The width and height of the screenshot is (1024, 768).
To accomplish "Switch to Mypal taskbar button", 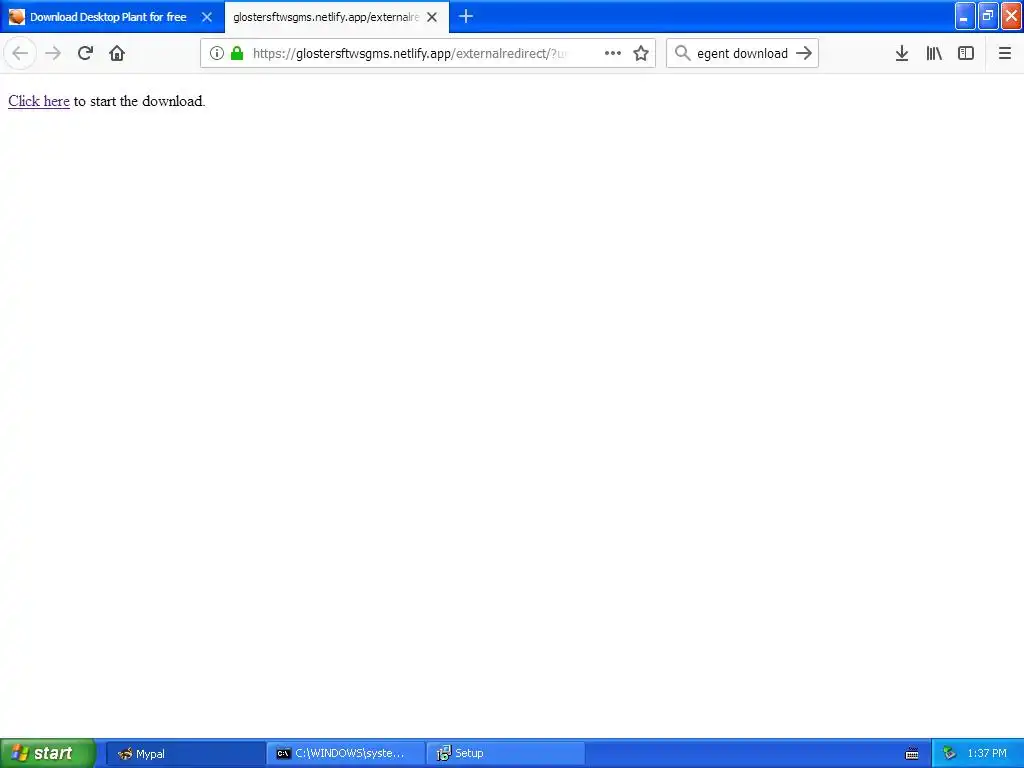I will (x=185, y=754).
